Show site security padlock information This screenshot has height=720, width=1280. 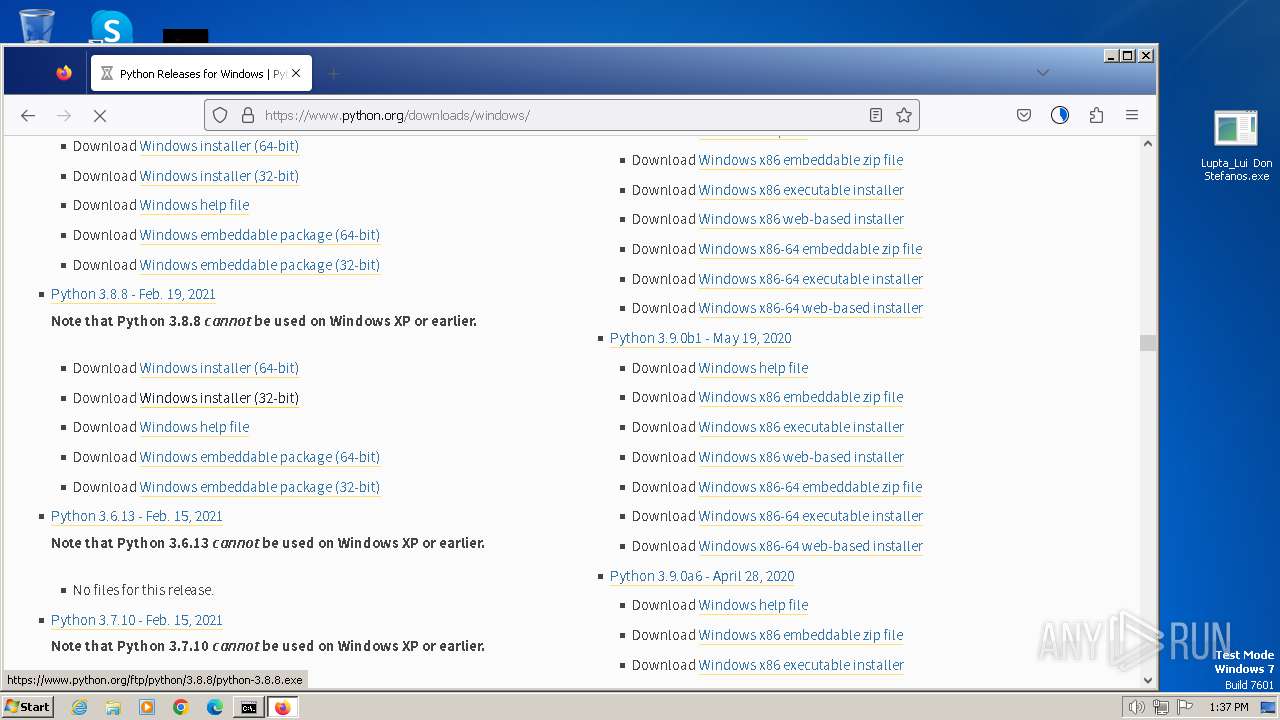(x=248, y=115)
